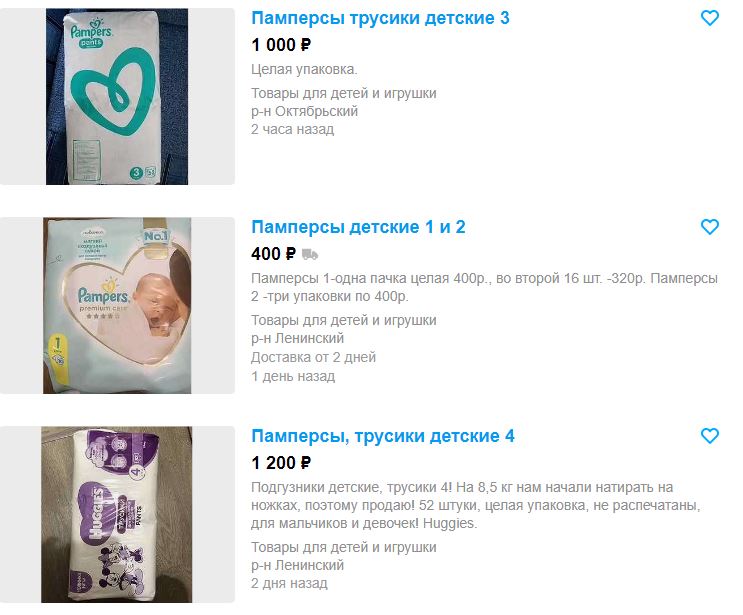Click the Целая упаковка description text

(x=304, y=69)
